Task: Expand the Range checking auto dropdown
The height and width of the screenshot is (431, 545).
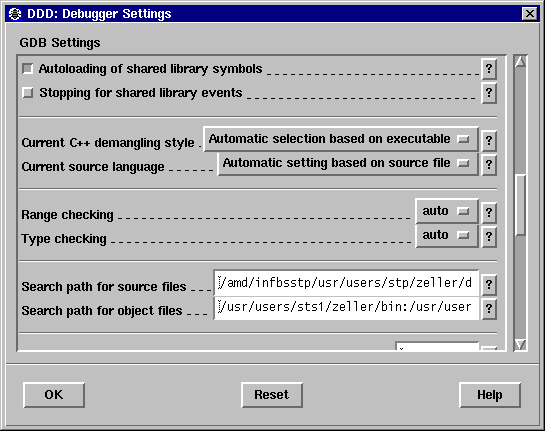Action: coord(447,211)
